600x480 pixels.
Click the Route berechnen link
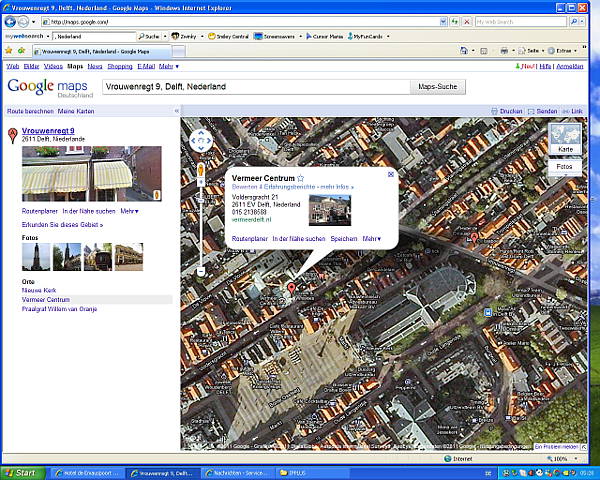click(30, 111)
